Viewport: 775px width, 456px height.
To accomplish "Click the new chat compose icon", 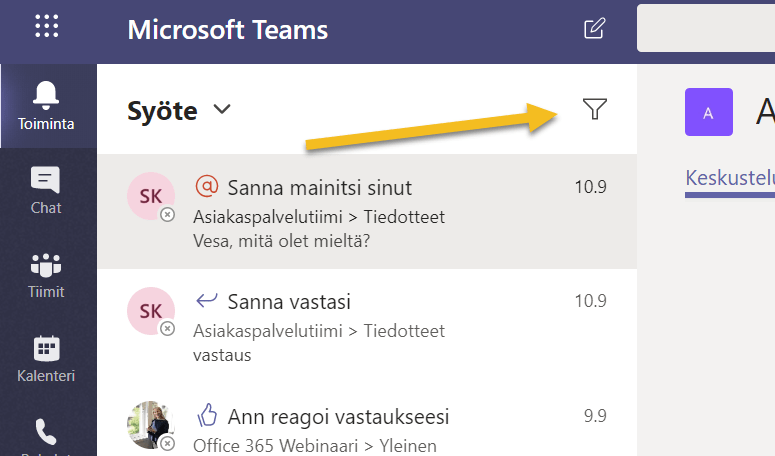I will [594, 28].
